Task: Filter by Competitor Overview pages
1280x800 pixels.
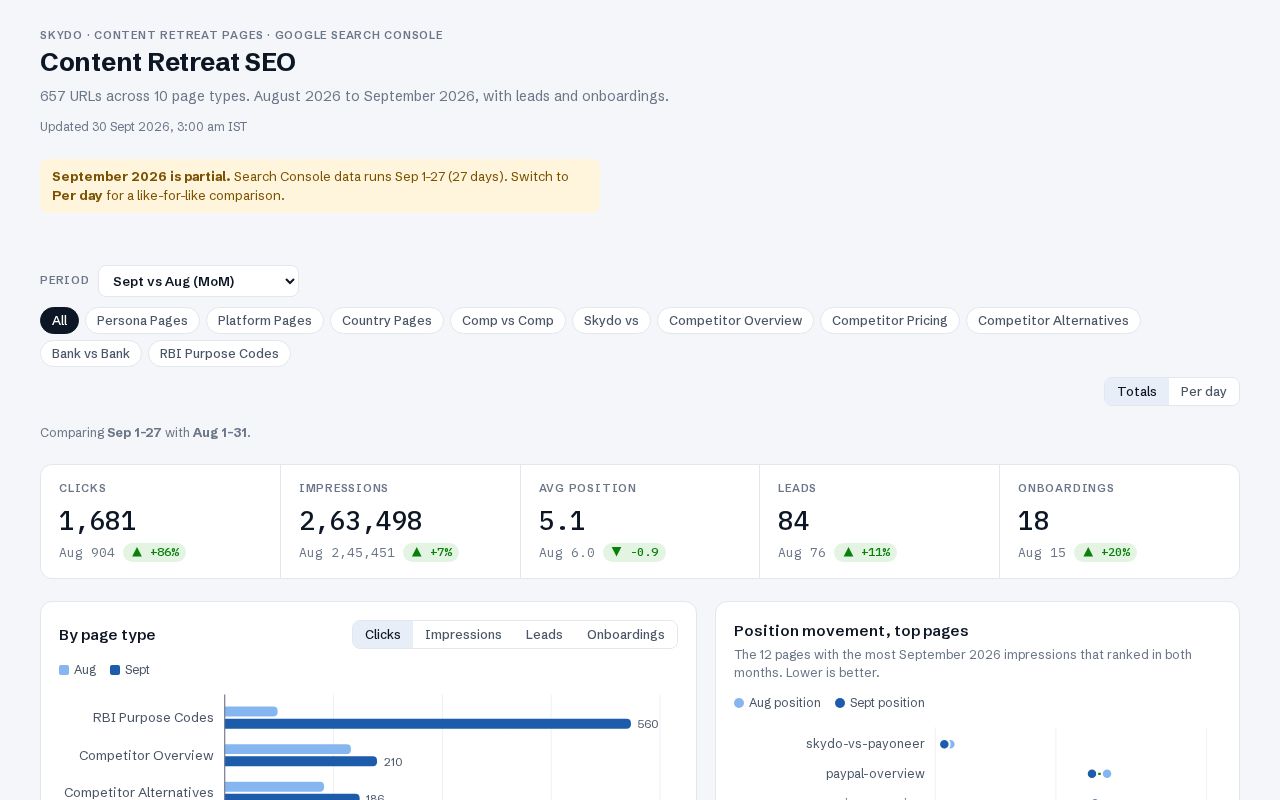Action: tap(735, 320)
